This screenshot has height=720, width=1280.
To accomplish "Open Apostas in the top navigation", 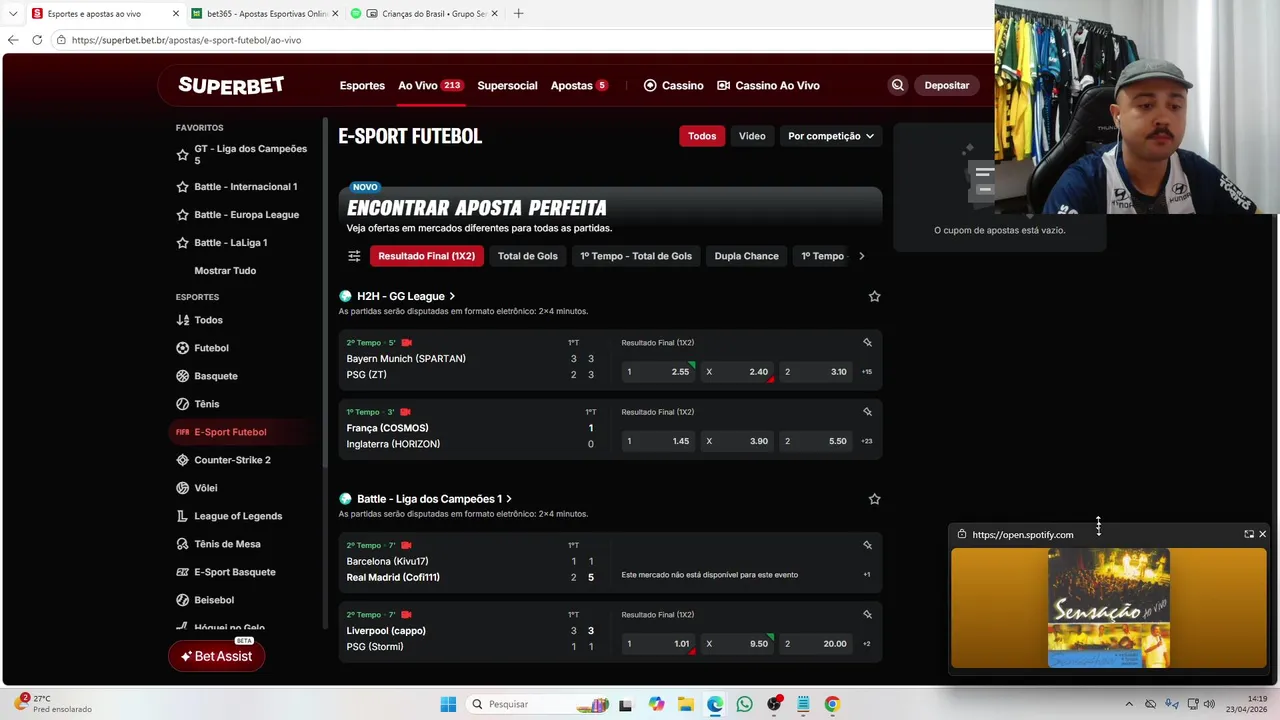I will click(579, 85).
